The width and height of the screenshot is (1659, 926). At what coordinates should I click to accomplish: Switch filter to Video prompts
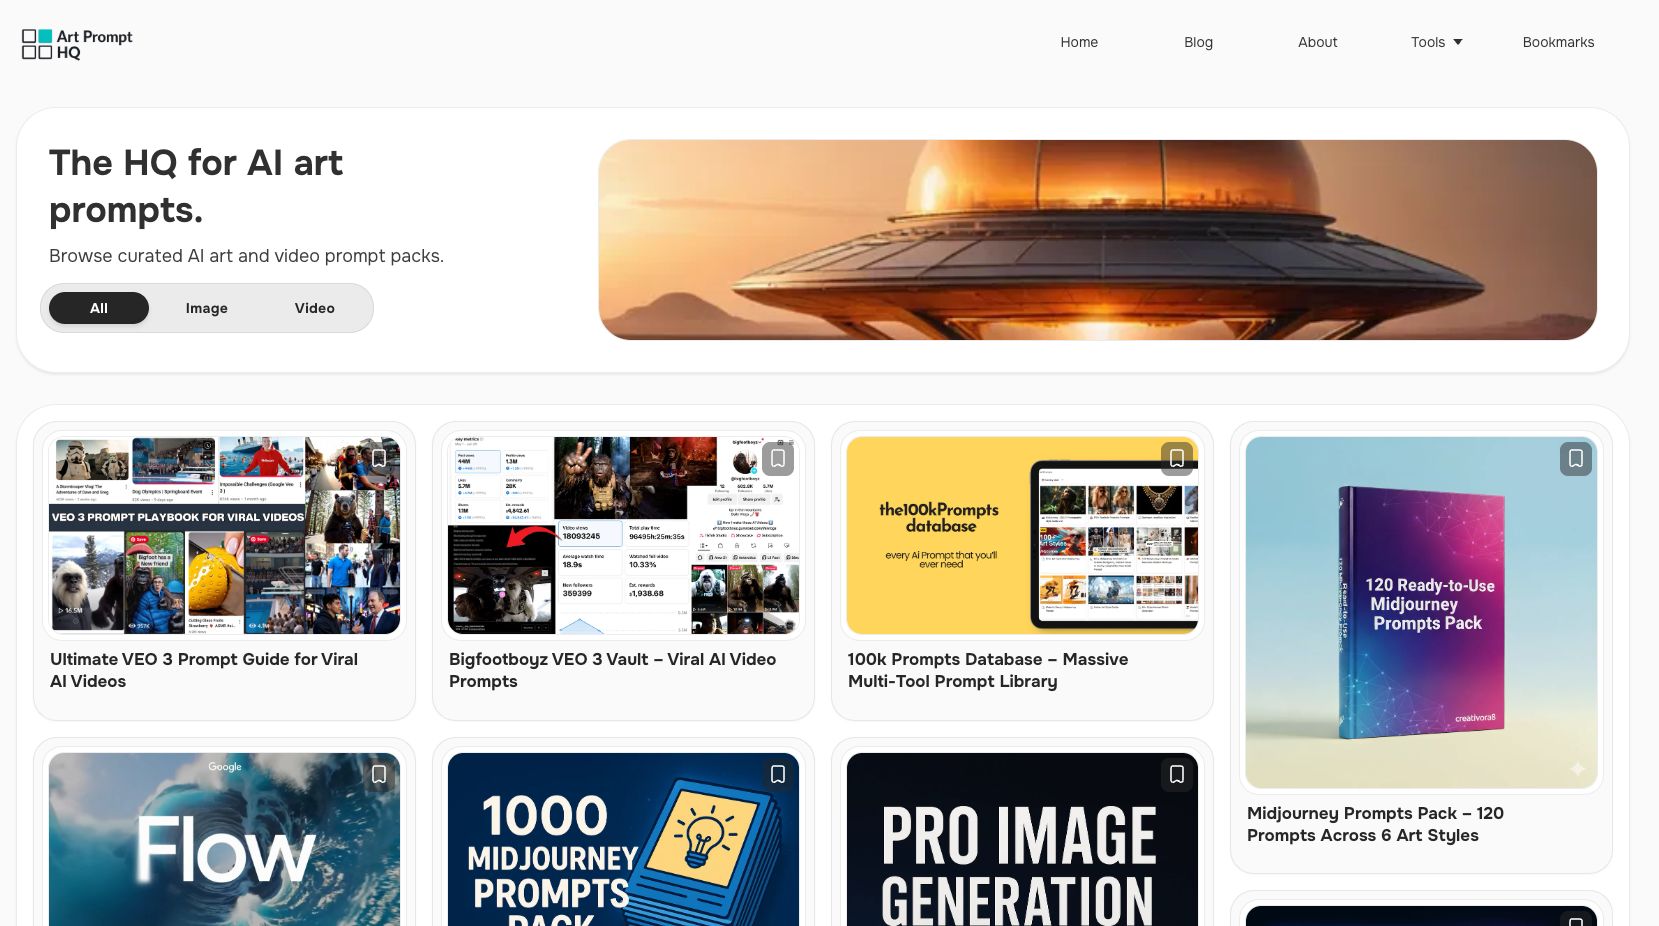coord(315,308)
